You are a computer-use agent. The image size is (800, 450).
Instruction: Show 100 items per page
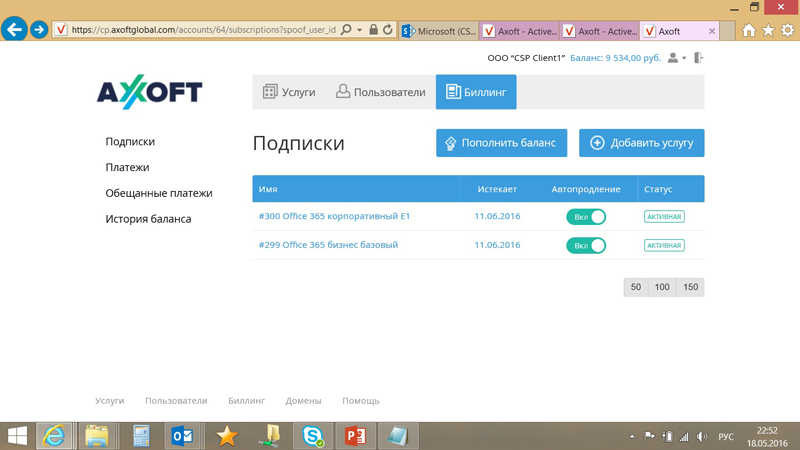(x=662, y=287)
